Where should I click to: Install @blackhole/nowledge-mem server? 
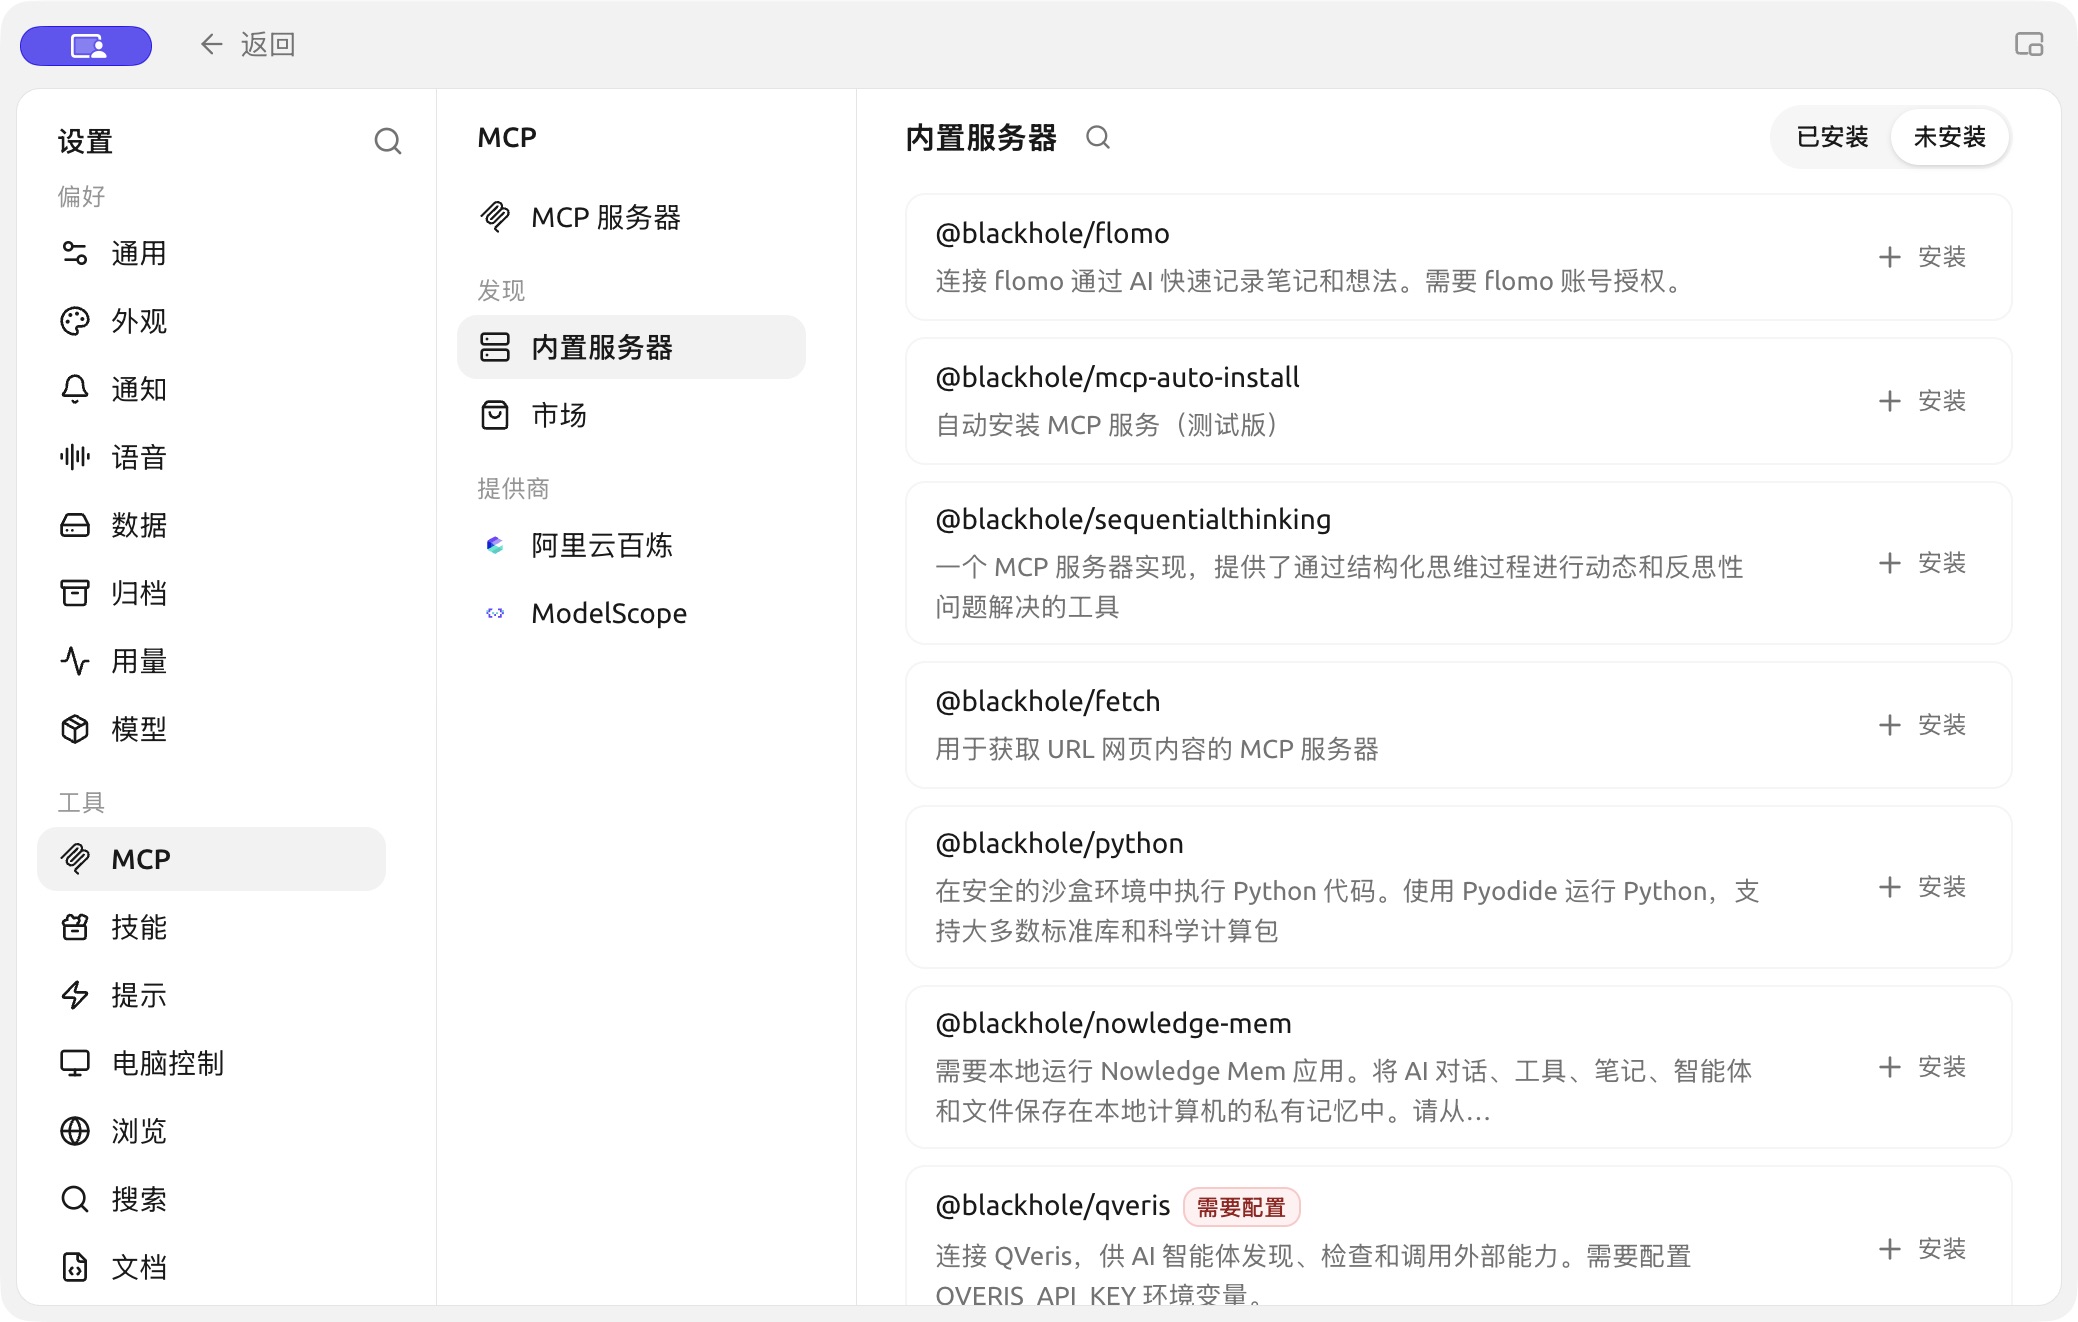[x=1922, y=1067]
